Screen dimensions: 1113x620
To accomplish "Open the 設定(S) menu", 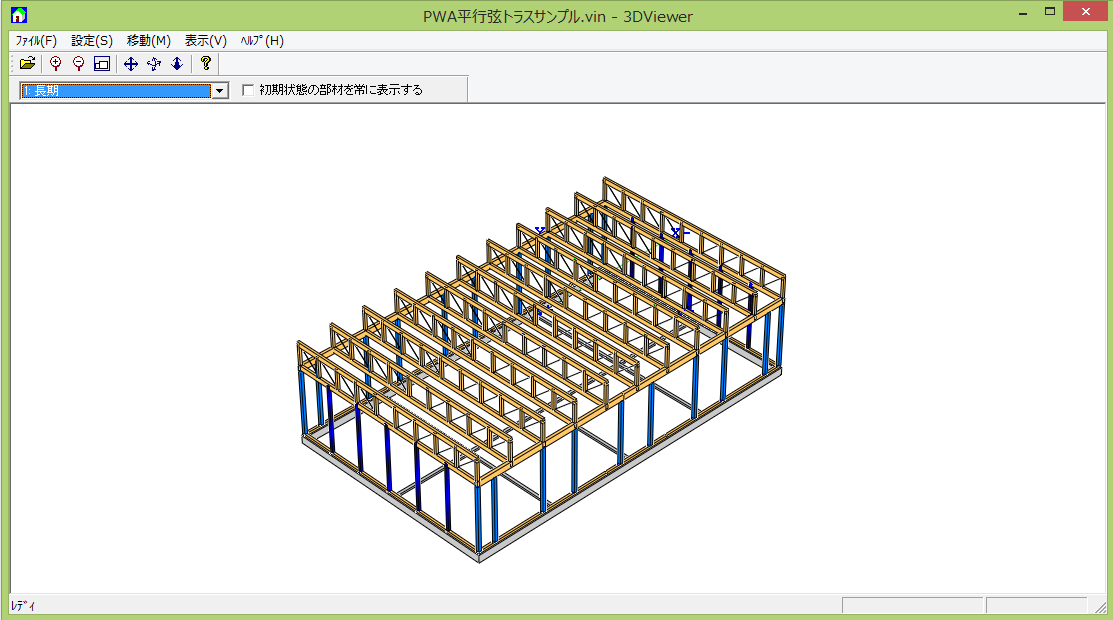I will click(92, 41).
